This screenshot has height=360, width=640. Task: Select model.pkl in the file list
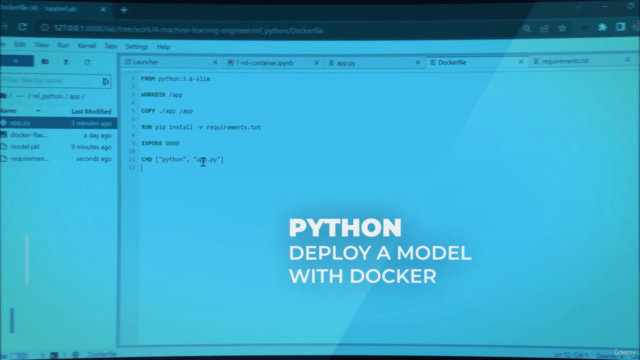click(58, 147)
